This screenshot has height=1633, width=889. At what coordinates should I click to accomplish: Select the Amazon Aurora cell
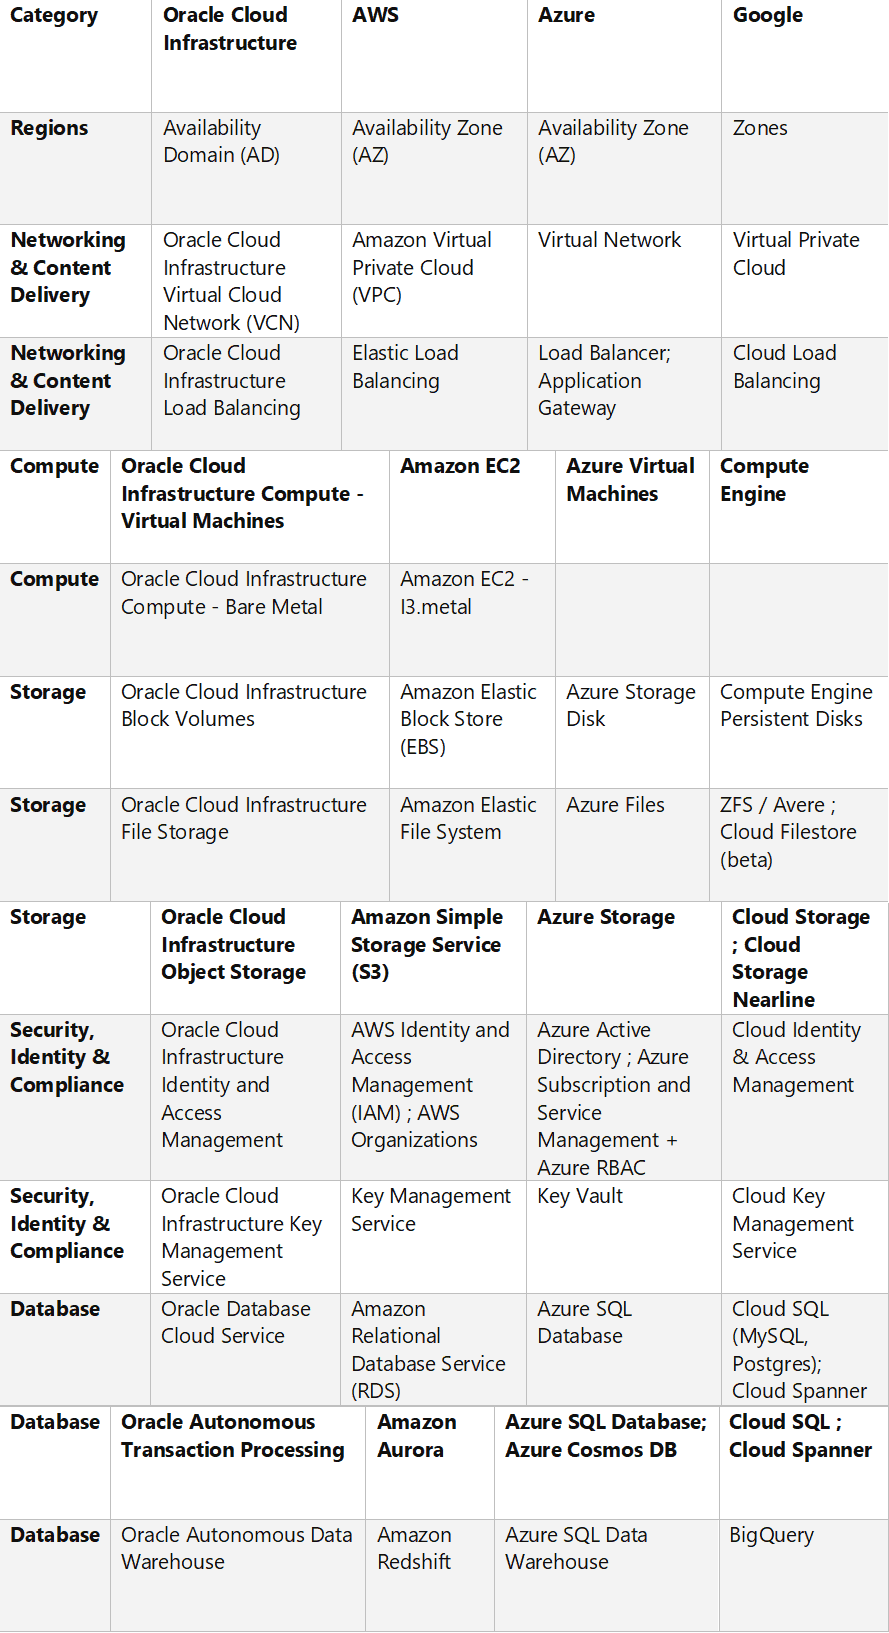(x=416, y=1436)
